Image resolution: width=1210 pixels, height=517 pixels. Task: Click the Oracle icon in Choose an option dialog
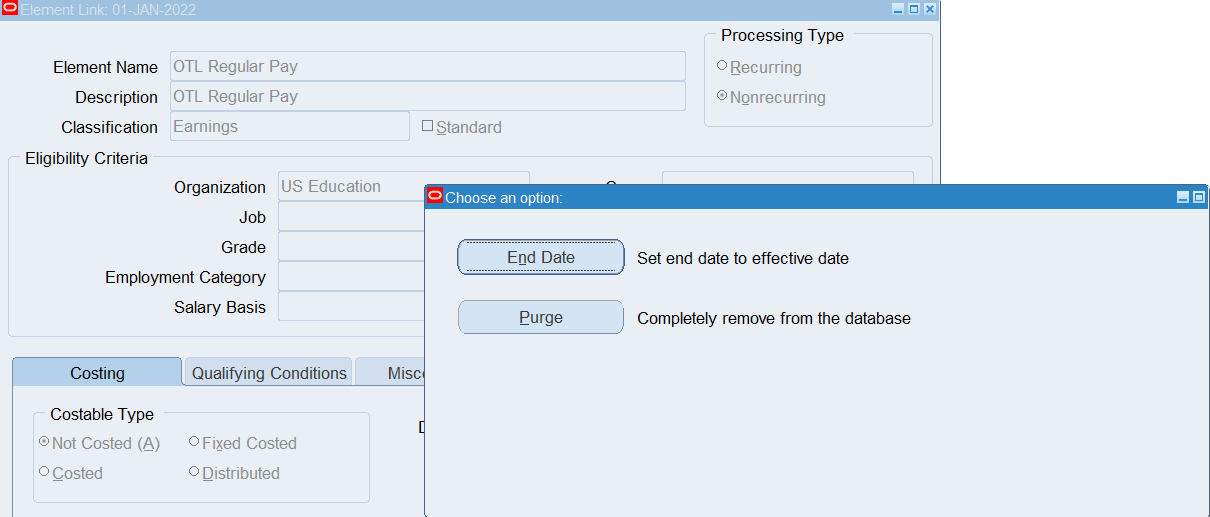[435, 197]
